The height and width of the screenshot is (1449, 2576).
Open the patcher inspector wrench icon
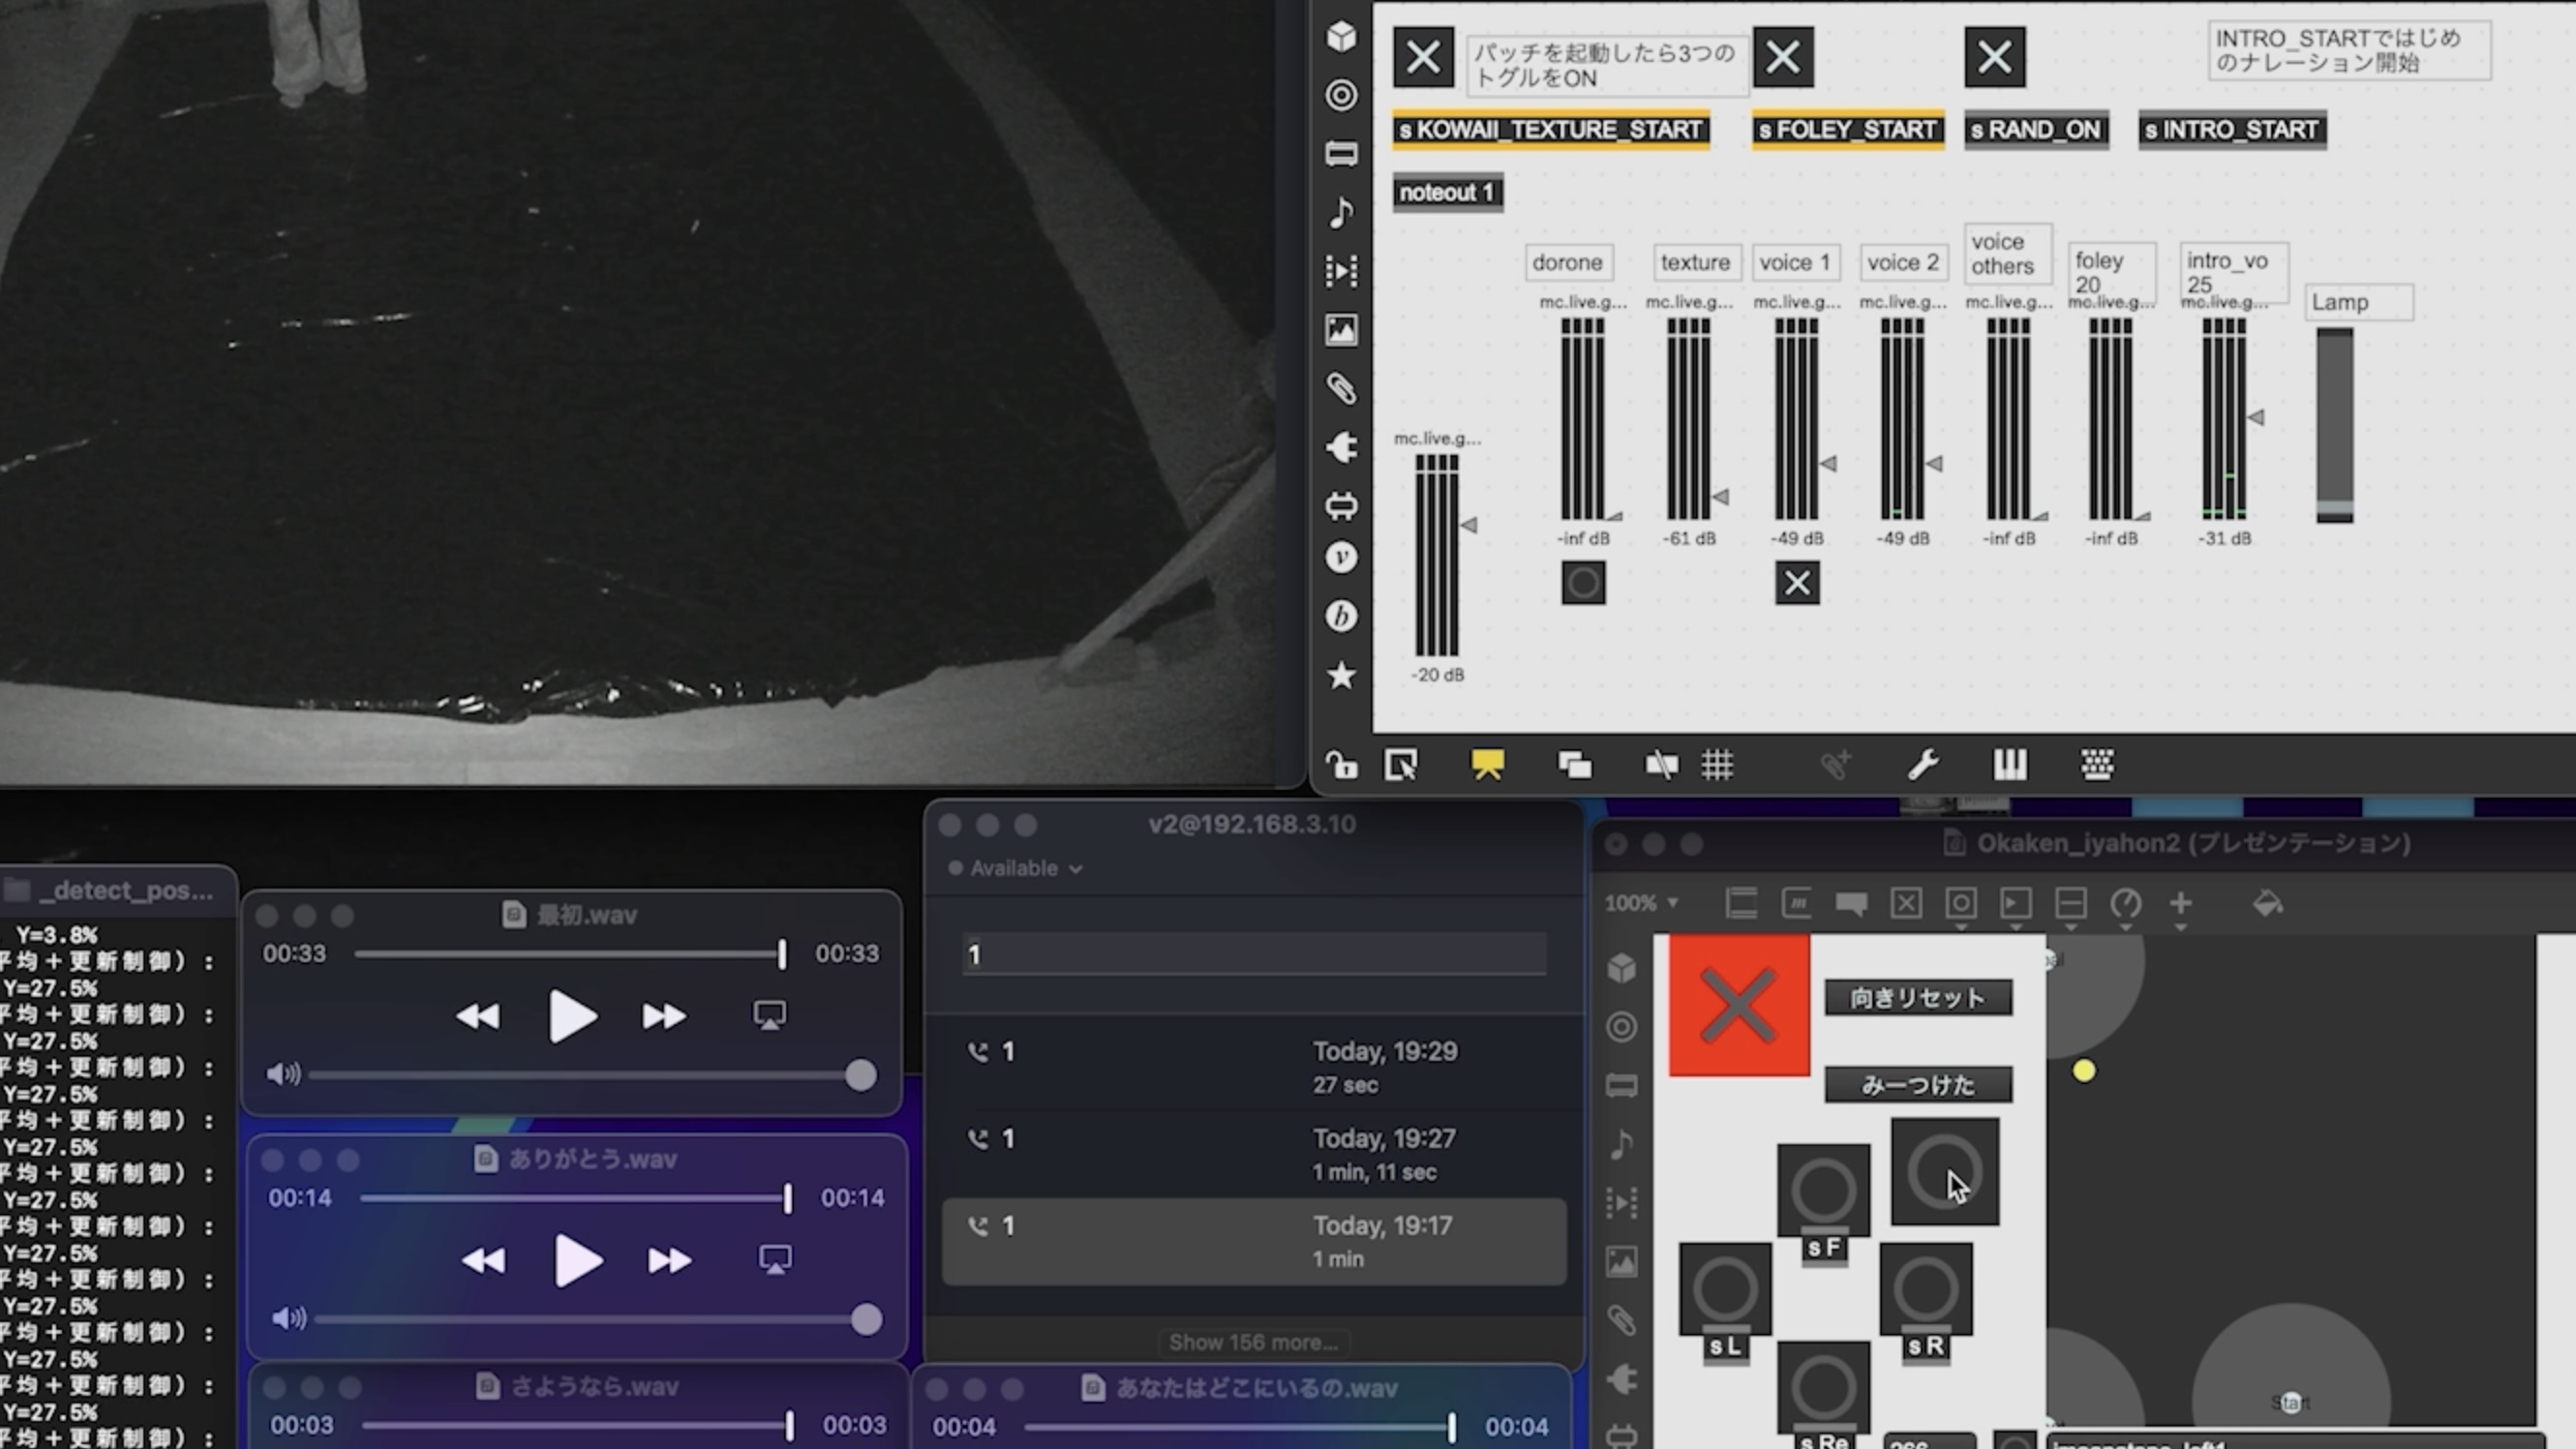pos(1922,765)
